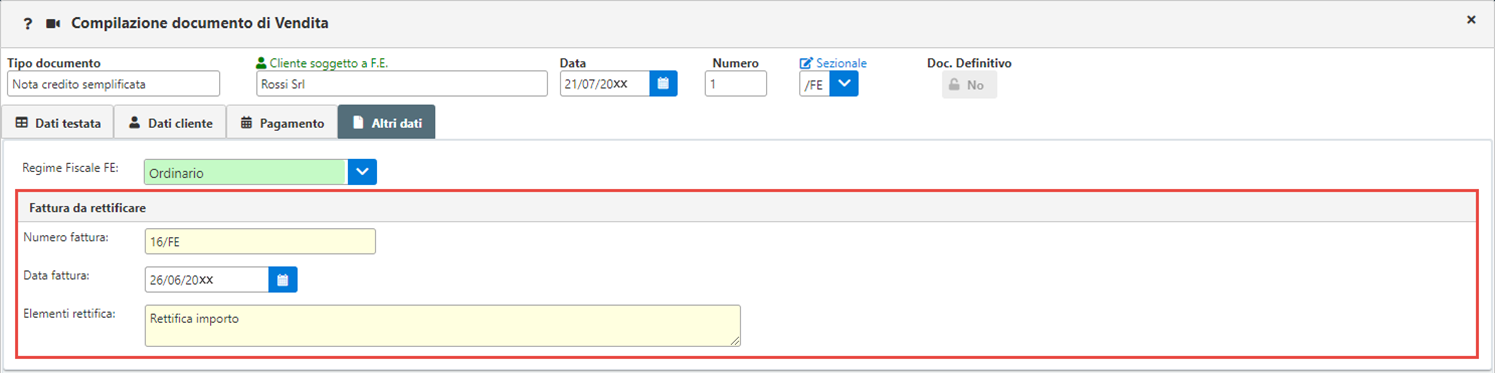Screen dimensions: 1495x373
Task: Toggle the Doc. Definitivo No switch
Action: click(x=969, y=85)
